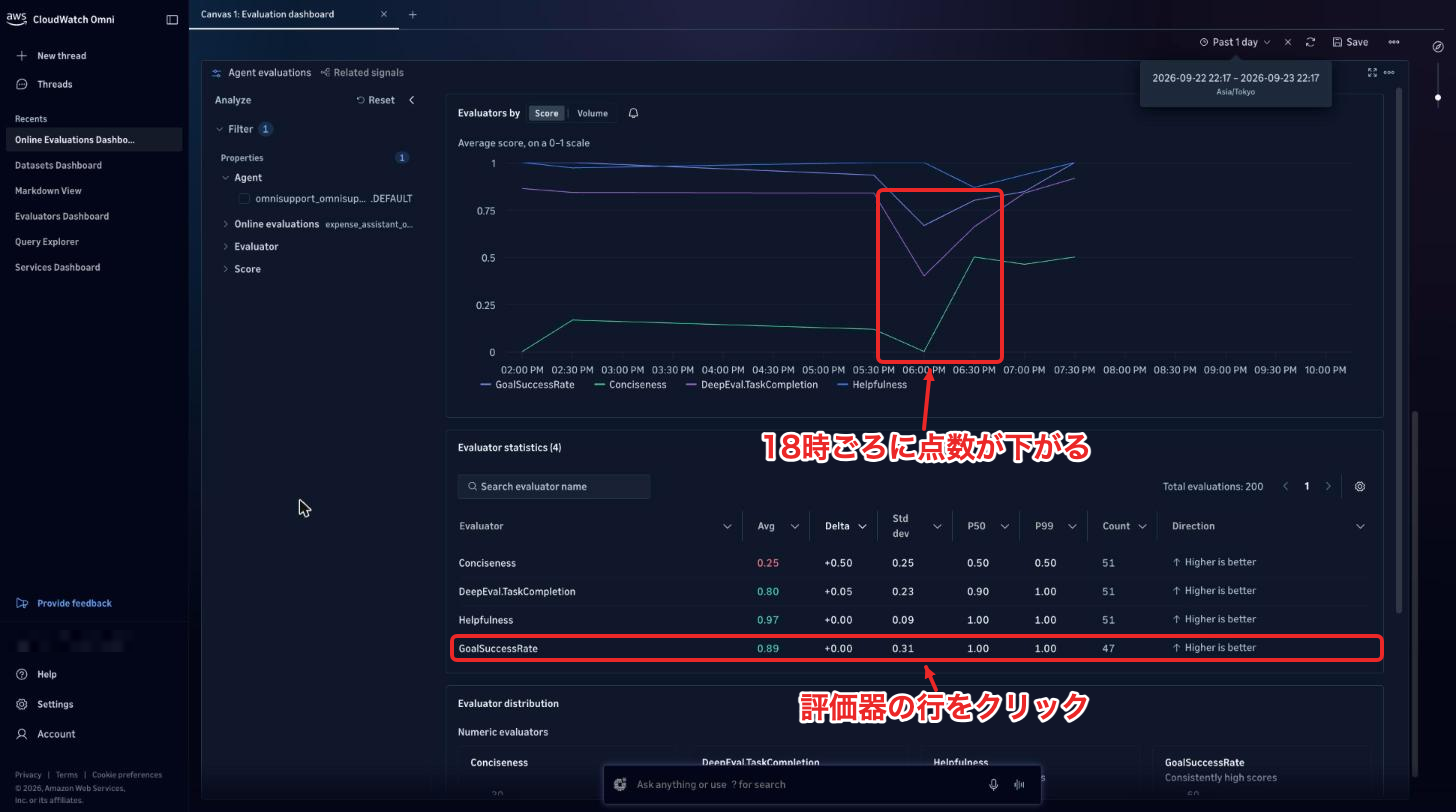Open the Threads list
1456x812 pixels.
(x=54, y=84)
